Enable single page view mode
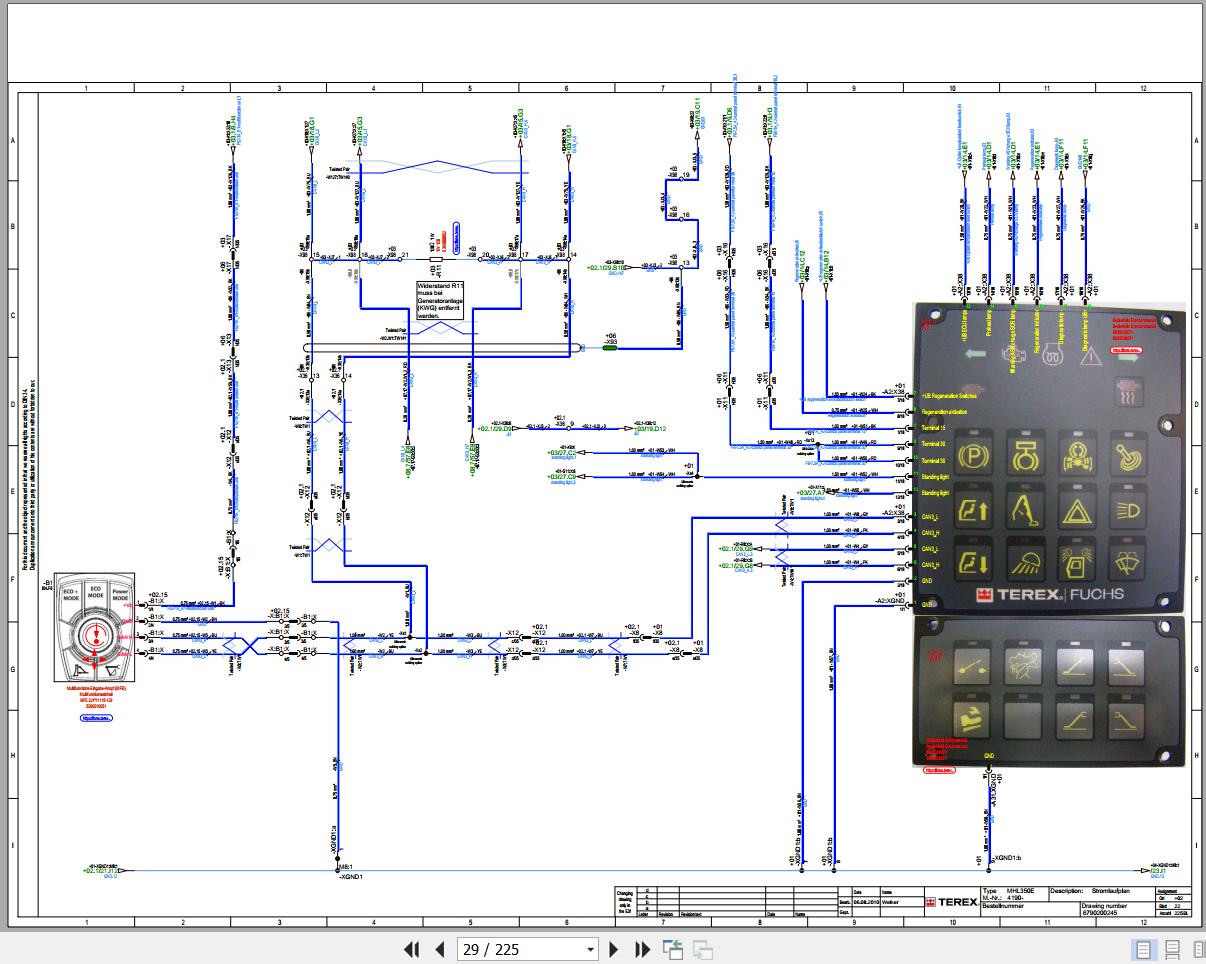Screen dimensions: 1206x964 [1145, 949]
